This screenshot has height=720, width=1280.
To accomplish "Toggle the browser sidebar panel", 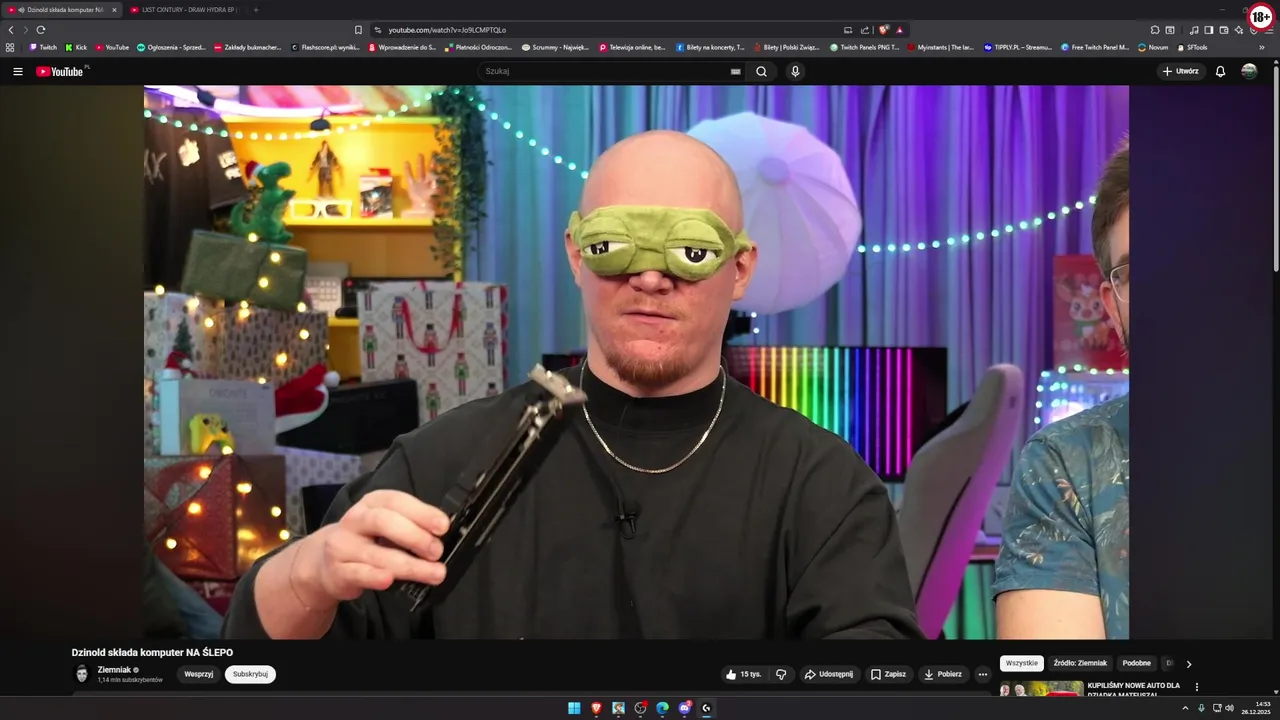I will 1208,30.
